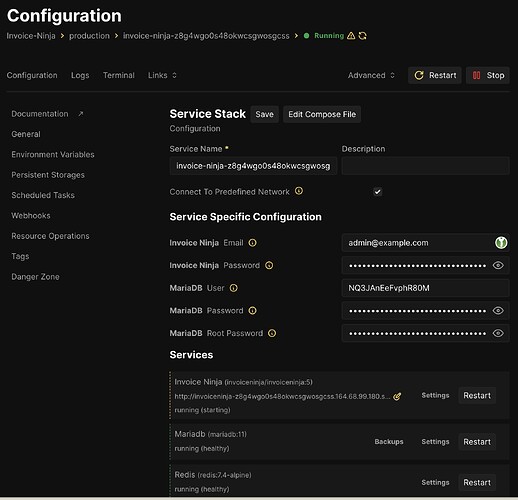Click the Invoice Ninja Email field
This screenshot has height=500, width=518.
pyautogui.click(x=426, y=243)
